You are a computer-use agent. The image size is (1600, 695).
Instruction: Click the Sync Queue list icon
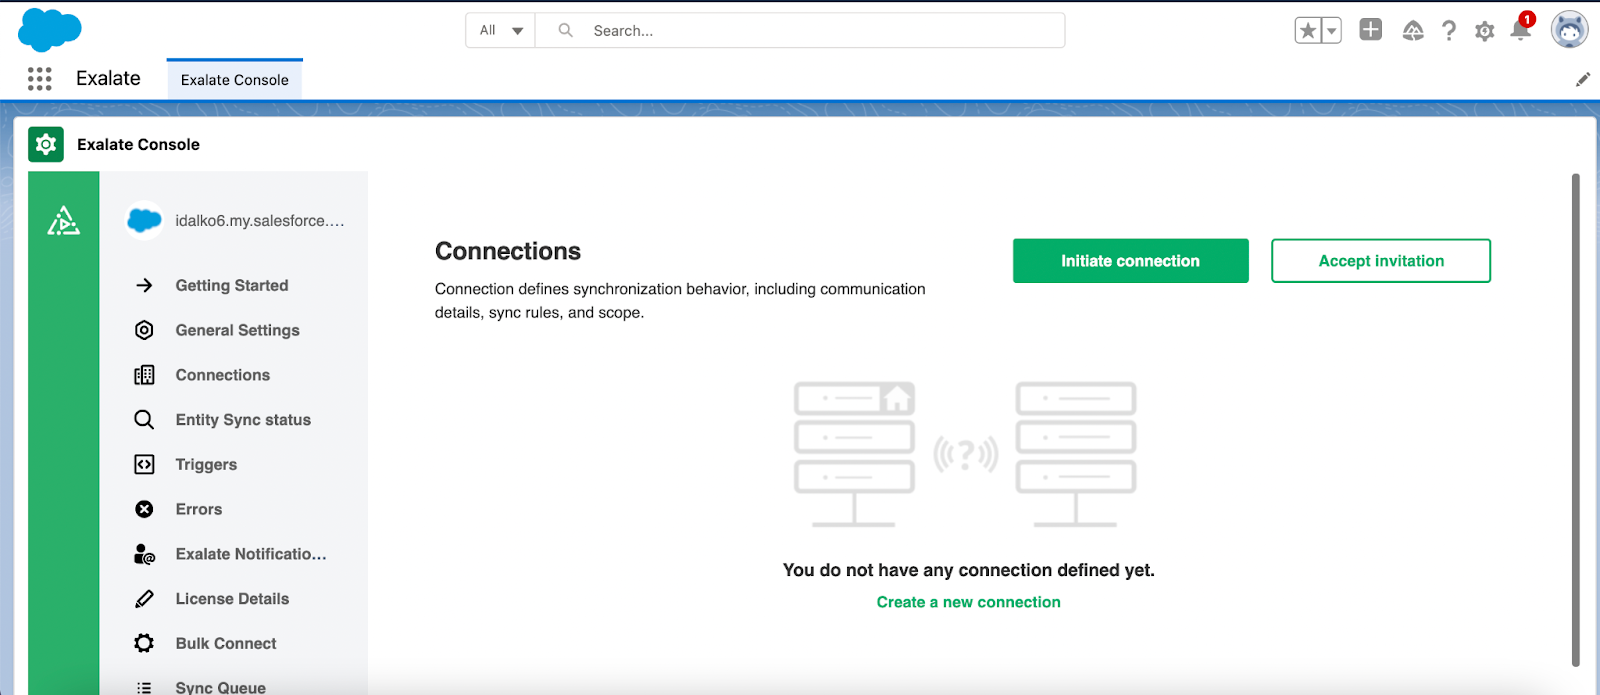tap(144, 688)
